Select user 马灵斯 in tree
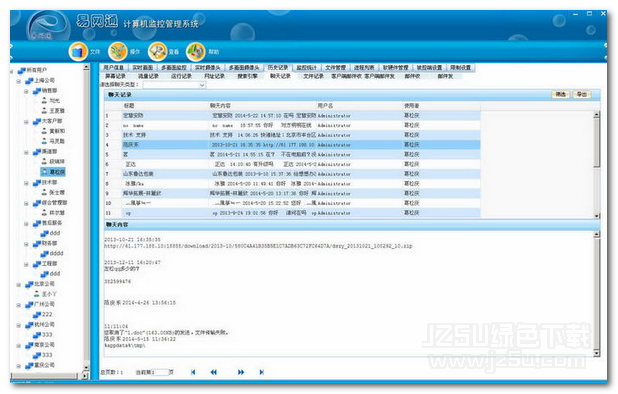Viewport: 618px width, 394px height. point(57,141)
